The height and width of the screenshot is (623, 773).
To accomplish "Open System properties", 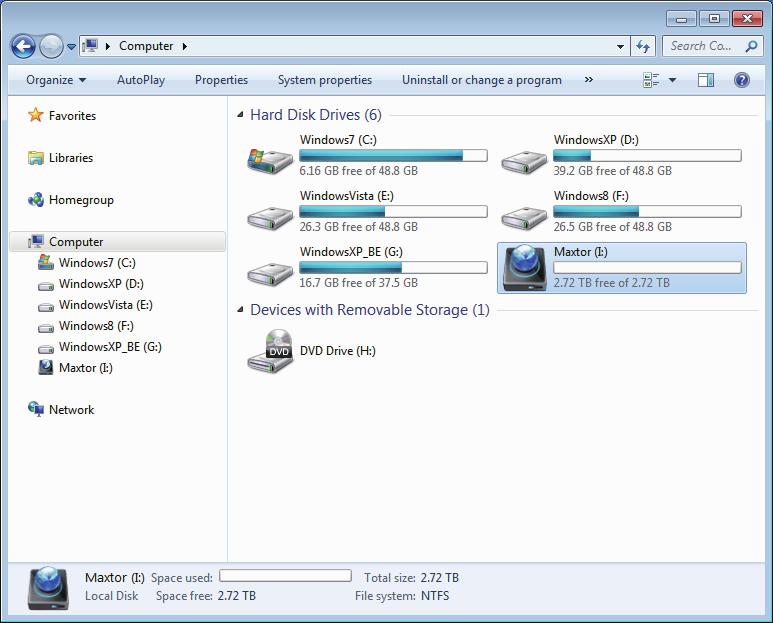I will 324,80.
